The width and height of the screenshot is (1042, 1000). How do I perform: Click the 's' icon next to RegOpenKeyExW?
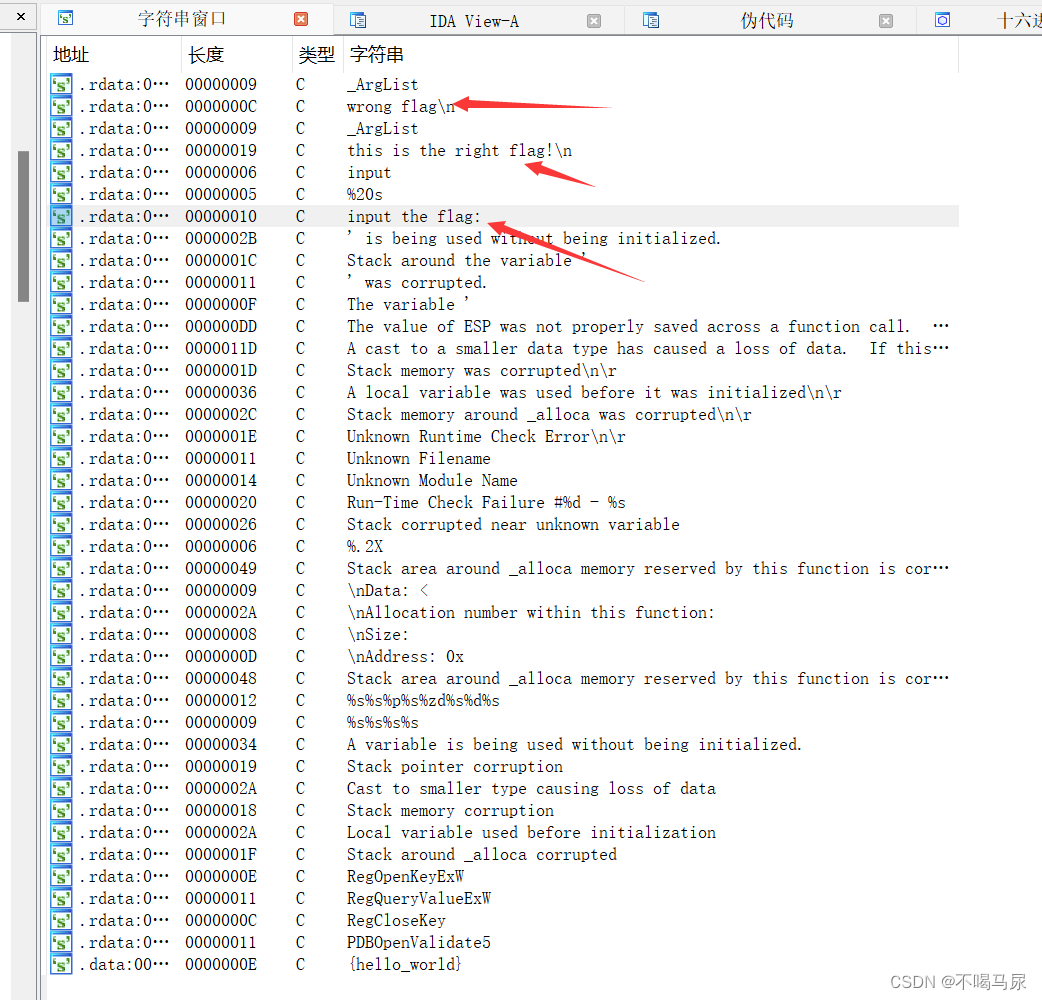[x=59, y=876]
